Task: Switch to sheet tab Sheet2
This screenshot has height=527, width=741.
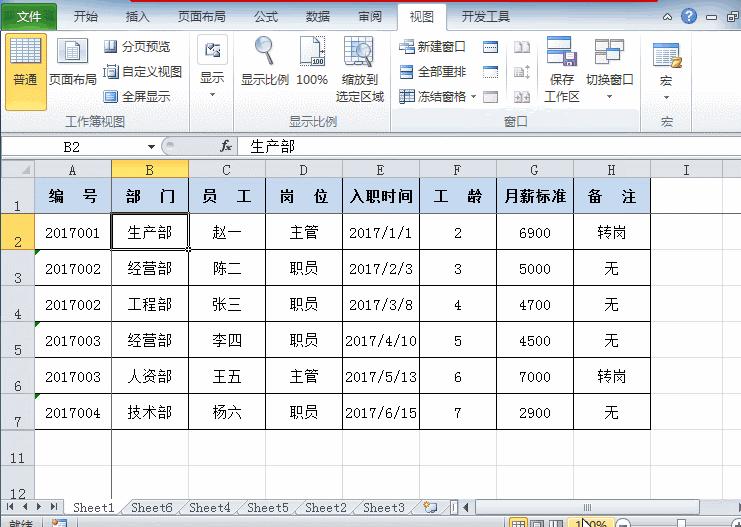Action: click(326, 508)
